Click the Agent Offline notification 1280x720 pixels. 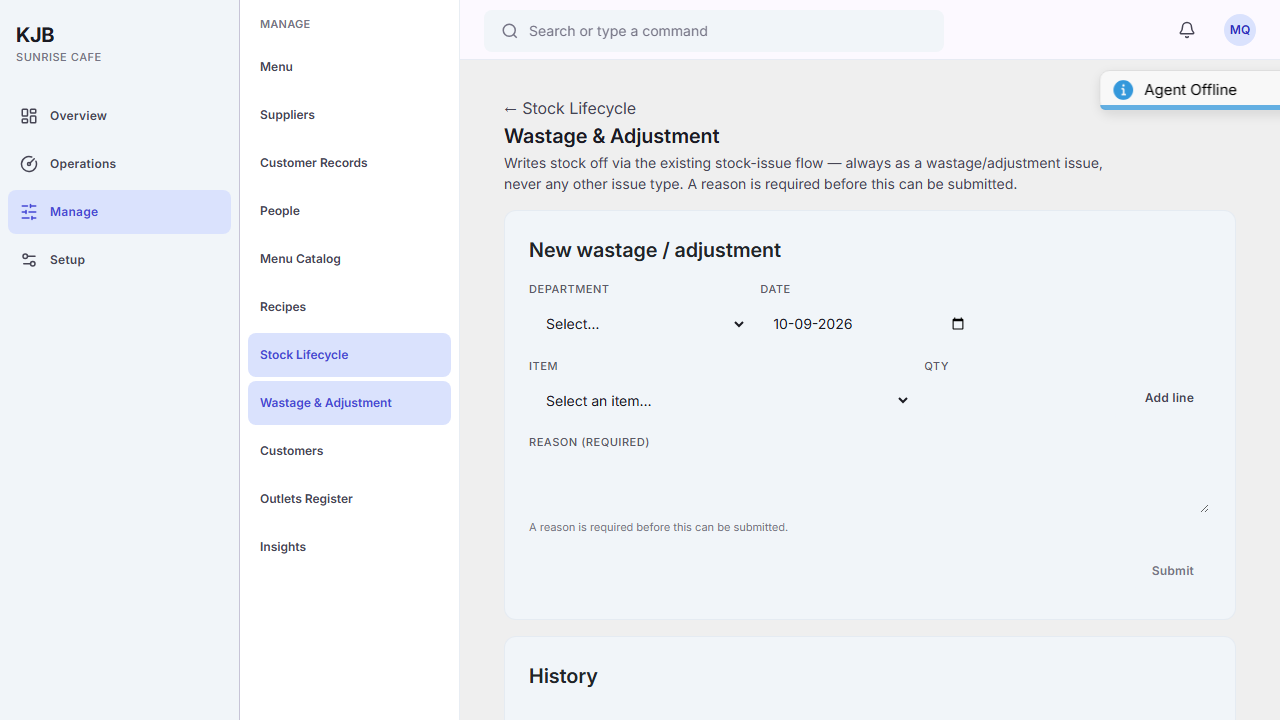click(x=1190, y=90)
